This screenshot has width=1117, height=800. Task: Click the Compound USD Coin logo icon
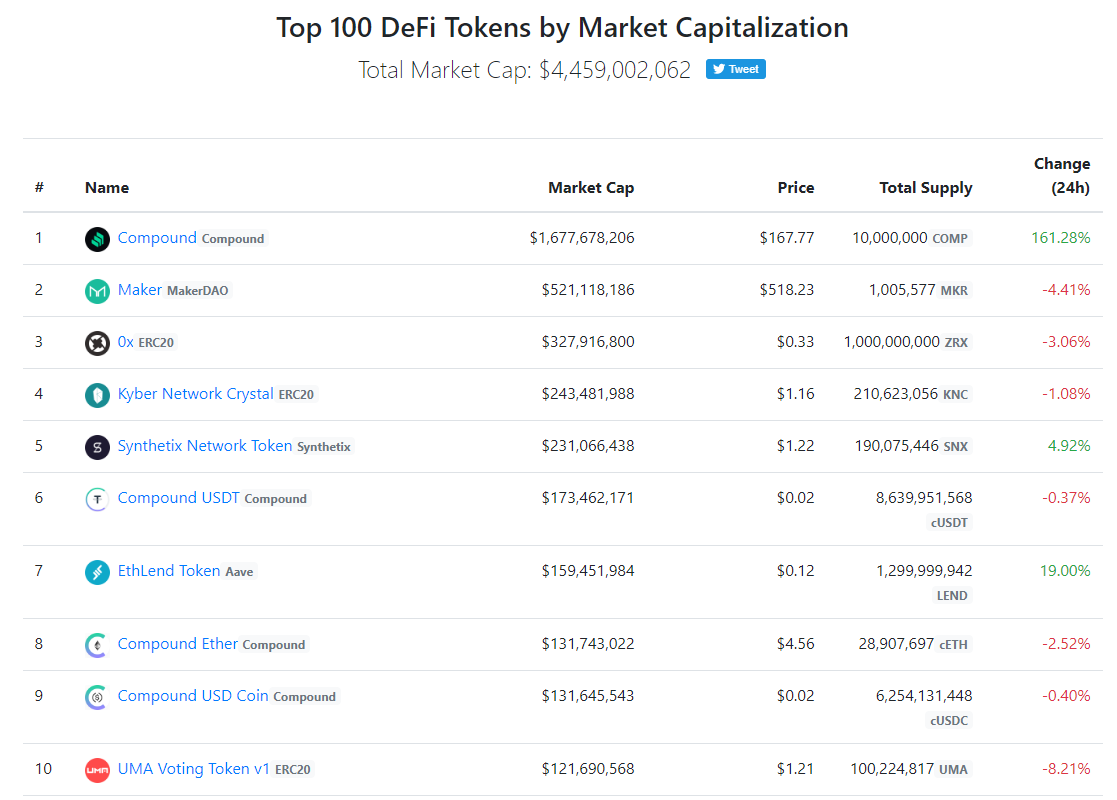click(97, 697)
